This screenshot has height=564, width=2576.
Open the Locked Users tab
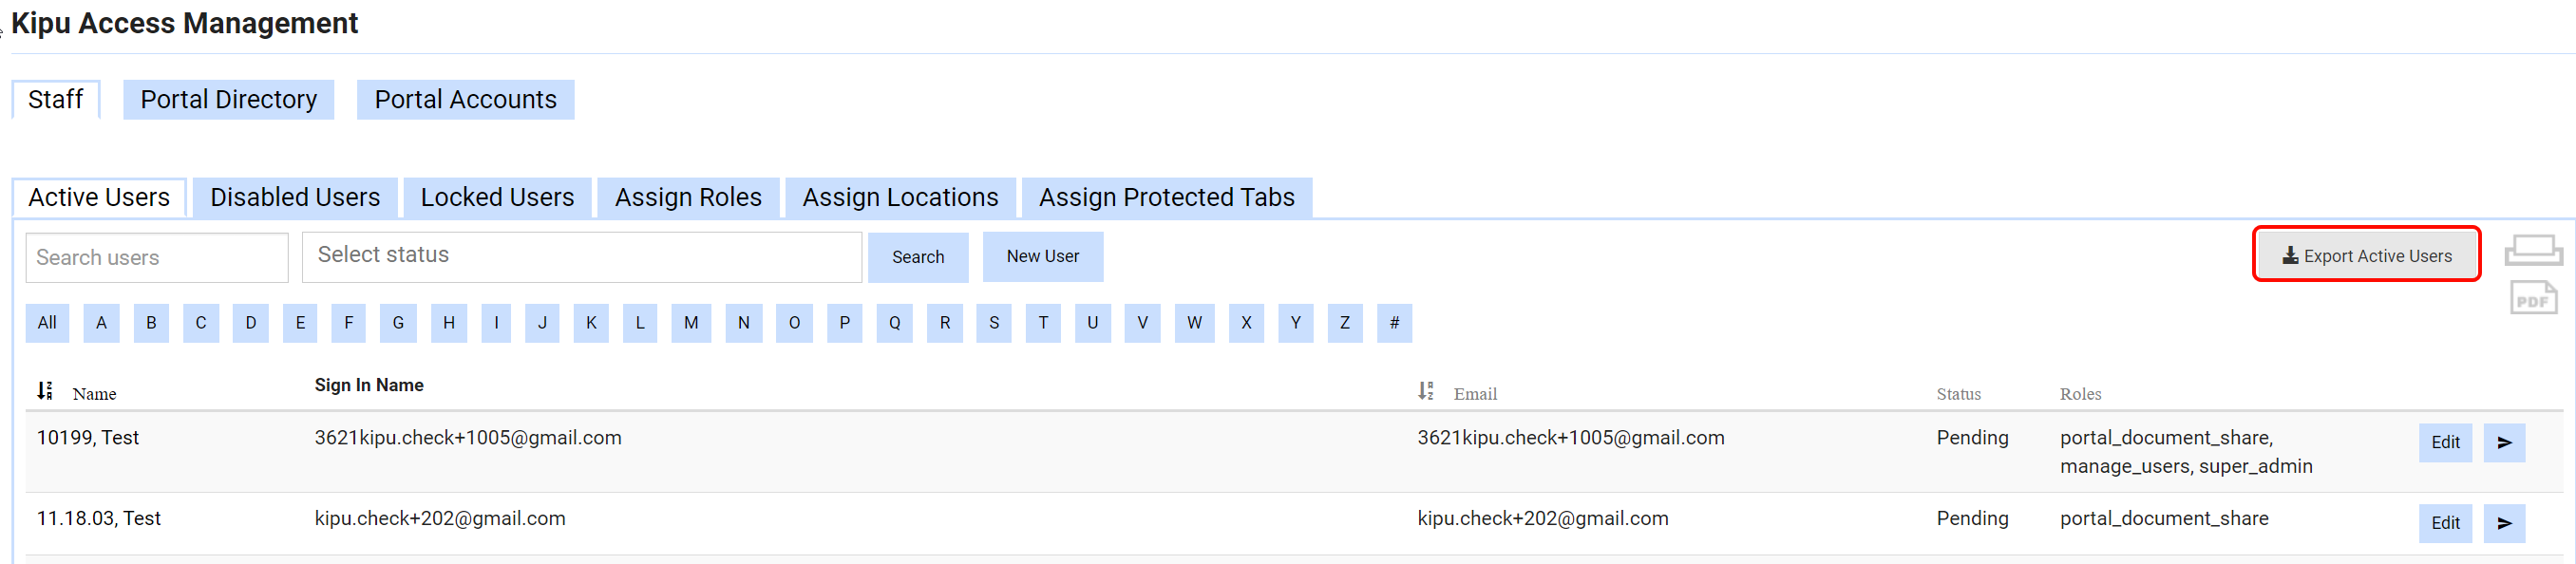(497, 198)
